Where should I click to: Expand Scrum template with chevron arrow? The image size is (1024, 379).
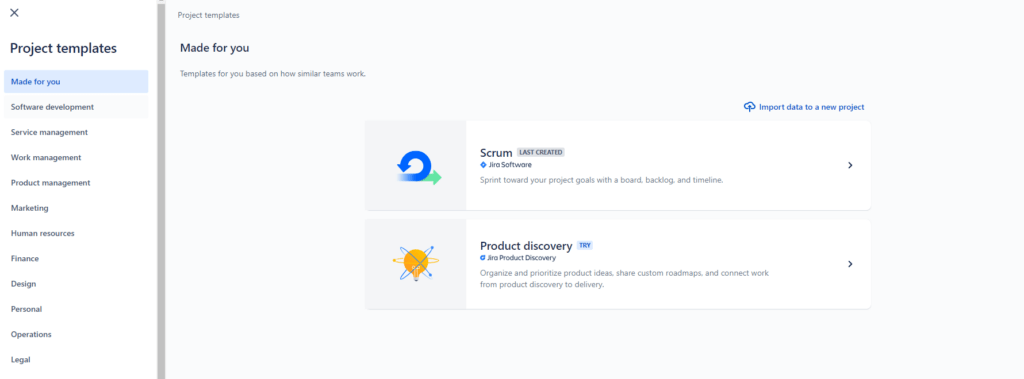coord(850,165)
